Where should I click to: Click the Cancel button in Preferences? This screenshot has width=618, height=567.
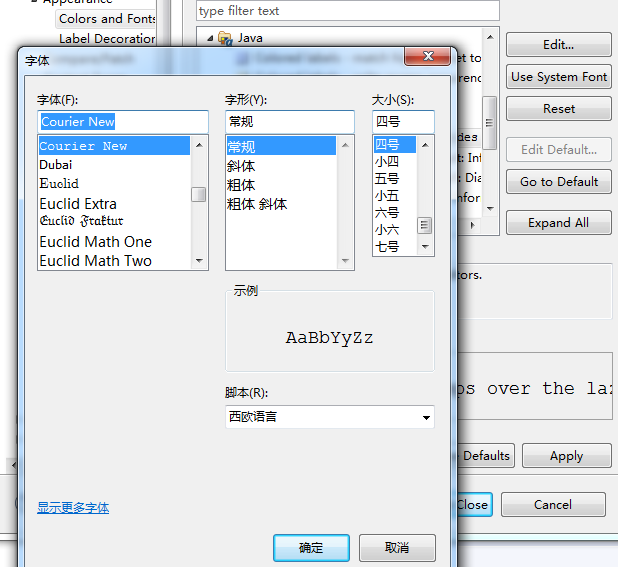(x=553, y=504)
